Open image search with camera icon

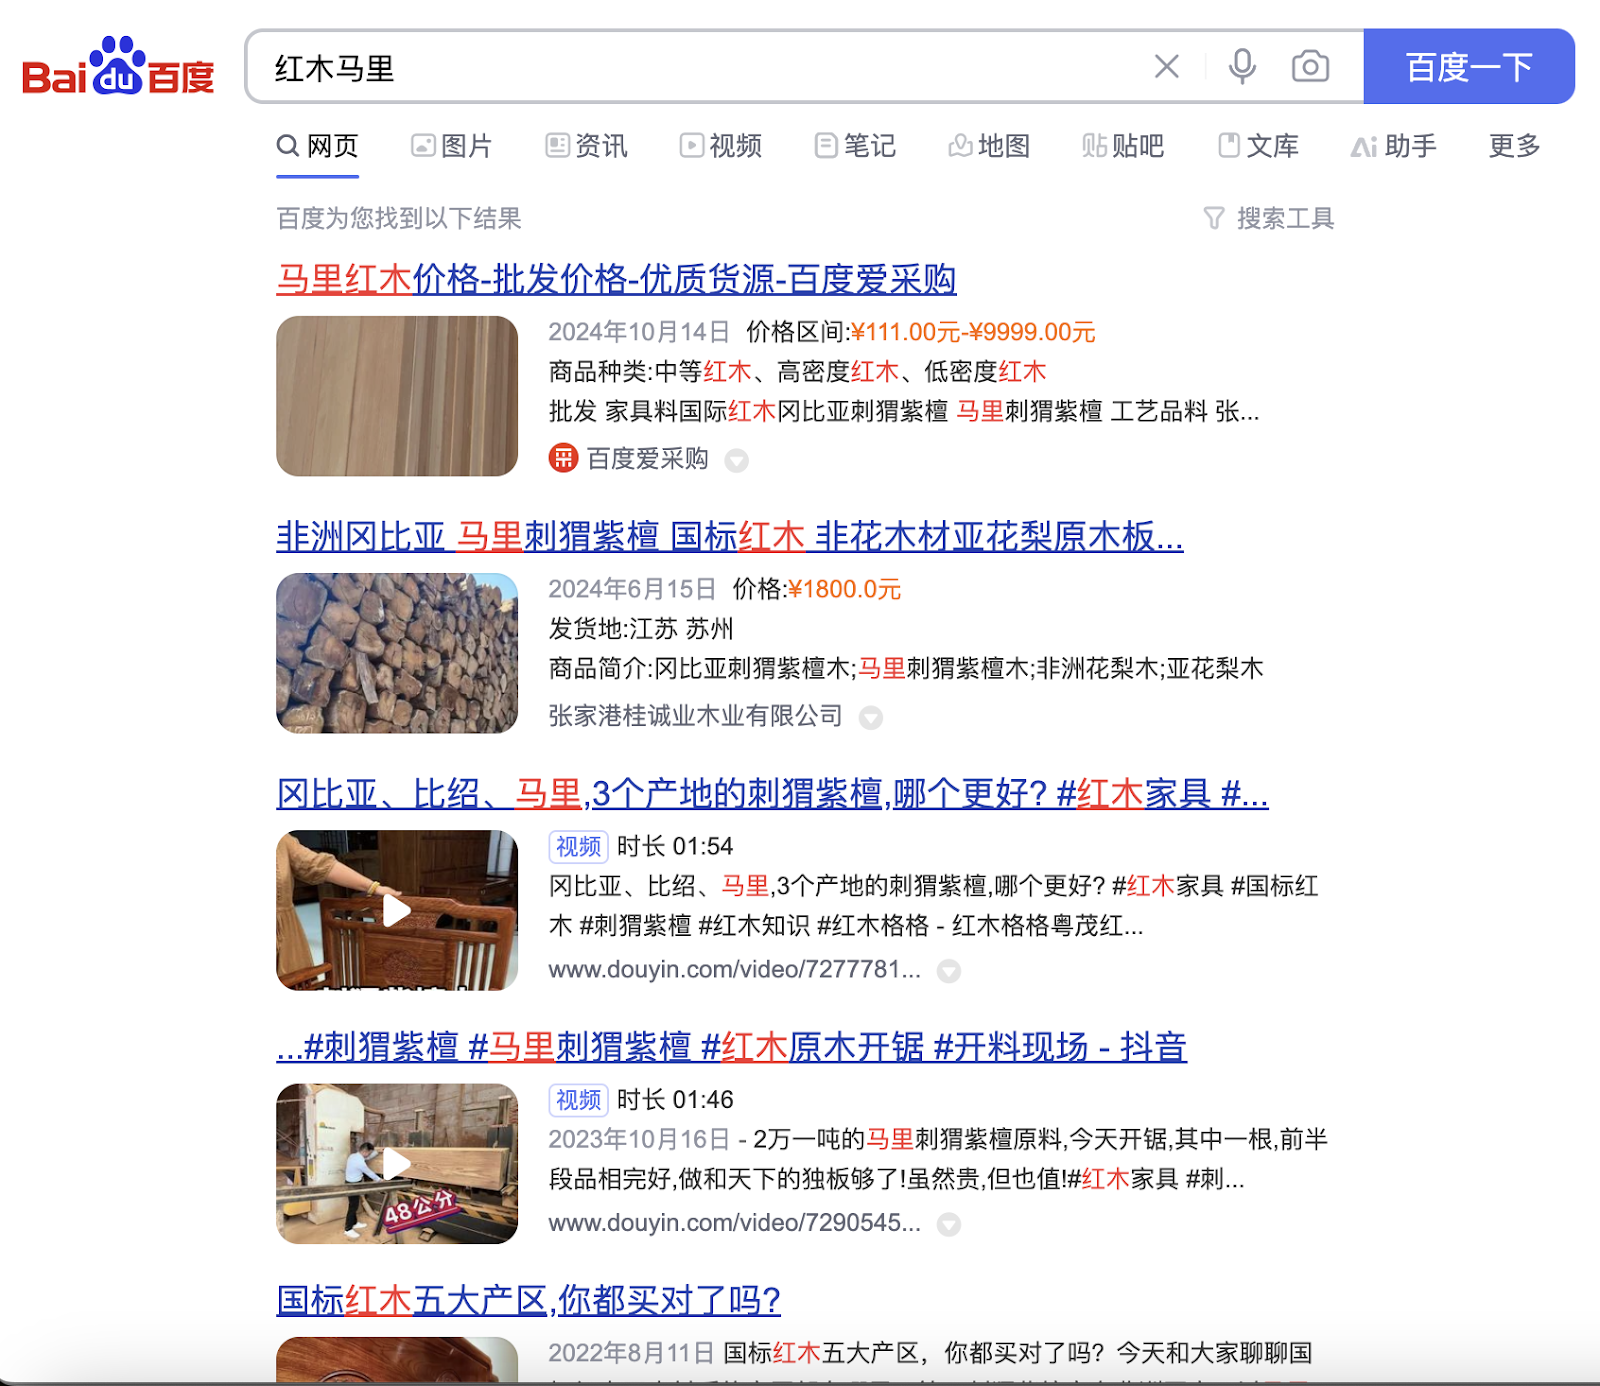click(x=1310, y=67)
